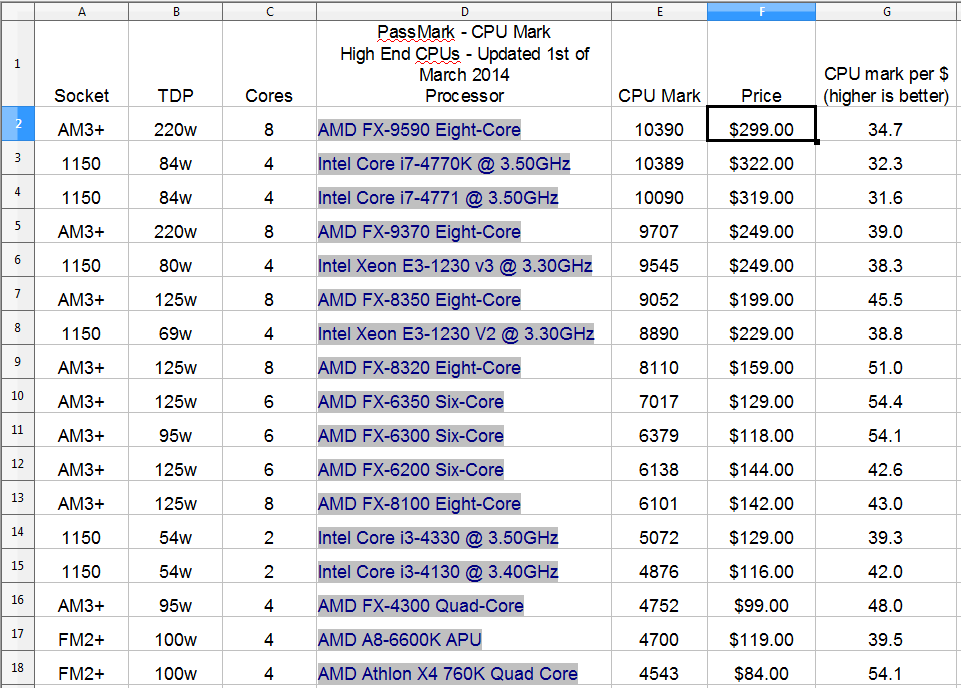961x688 pixels.
Task: Select per-dollar value 45.5
Action: click(x=887, y=294)
